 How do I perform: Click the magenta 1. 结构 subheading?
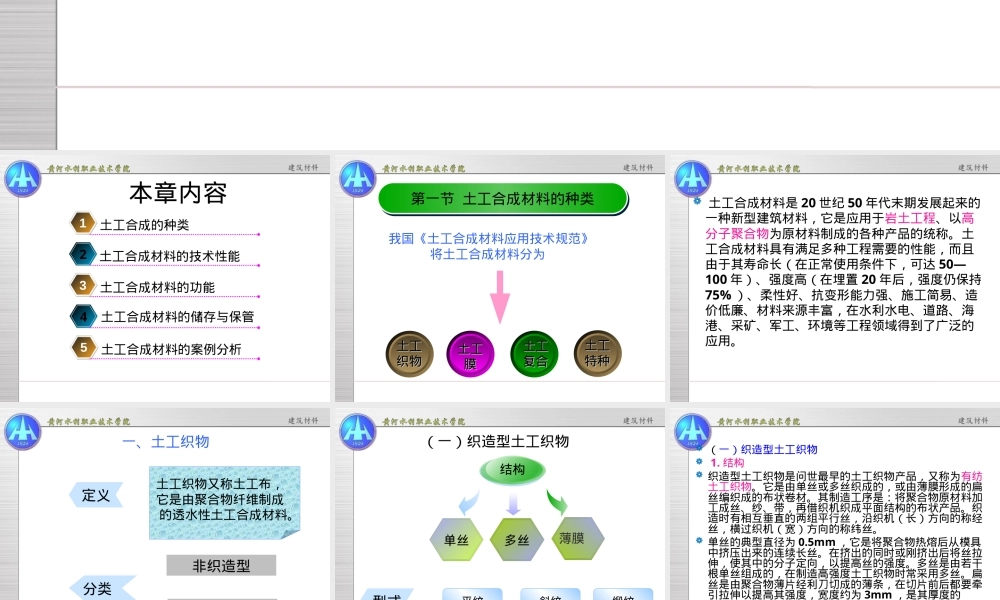(x=727, y=462)
